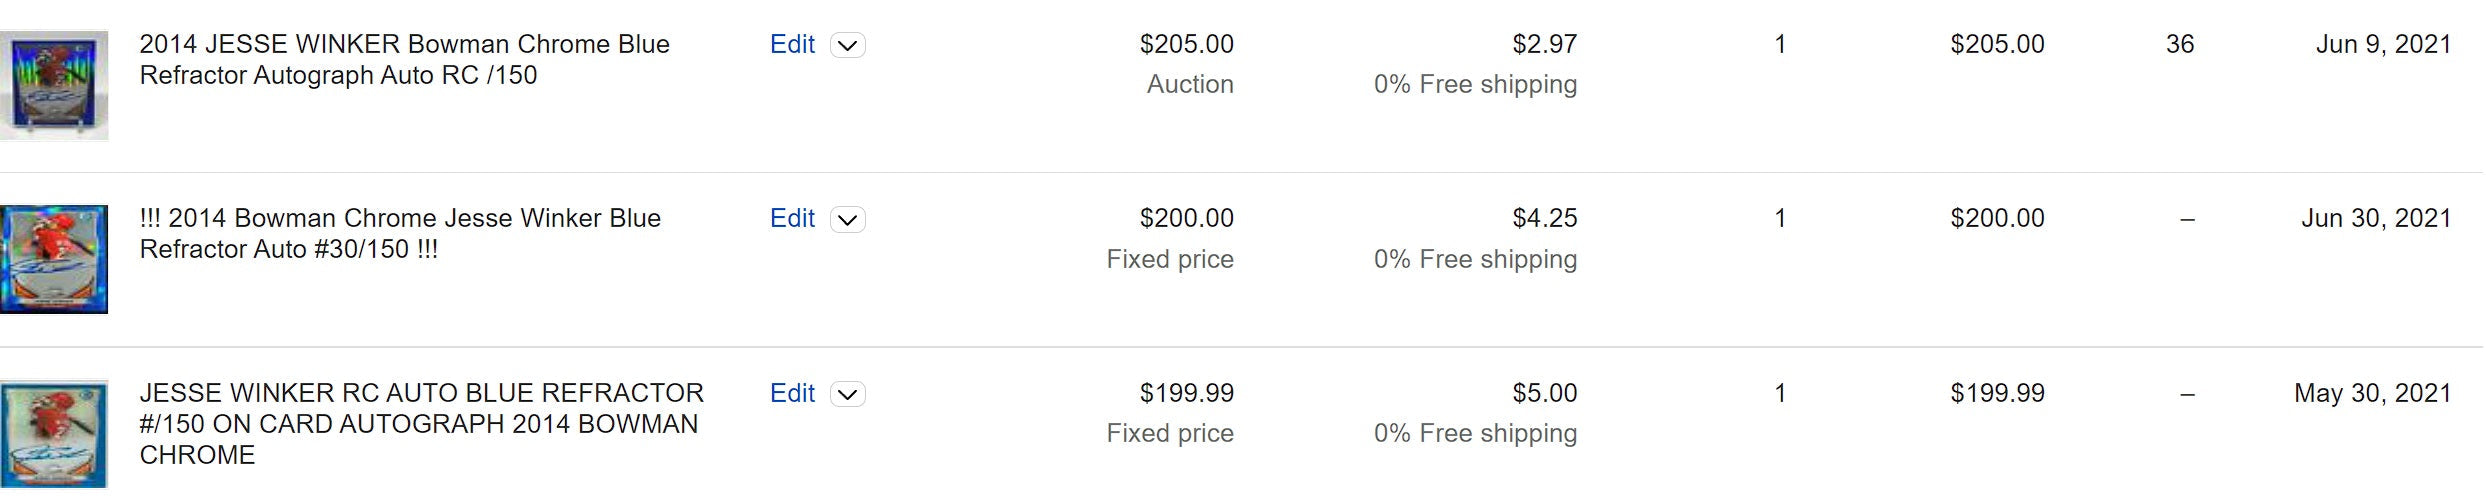The image size is (2486, 503).
Task: Expand actions dropdown for the $199.99 listing
Action: (x=848, y=395)
